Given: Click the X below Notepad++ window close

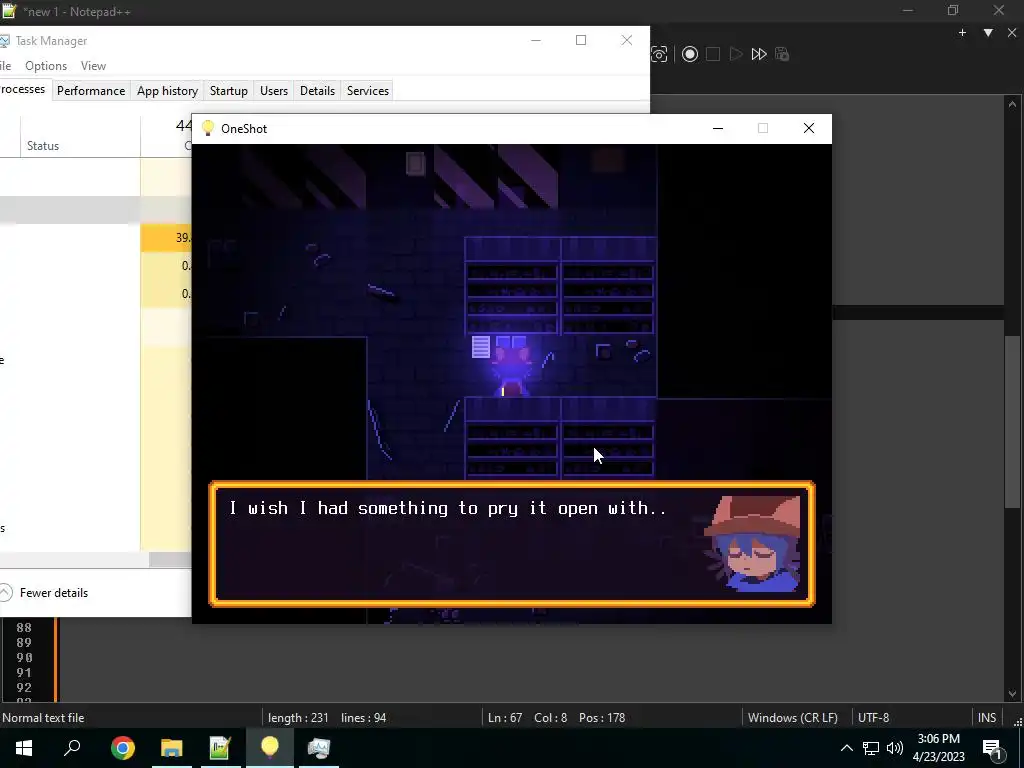Looking at the screenshot, I should [x=1012, y=33].
